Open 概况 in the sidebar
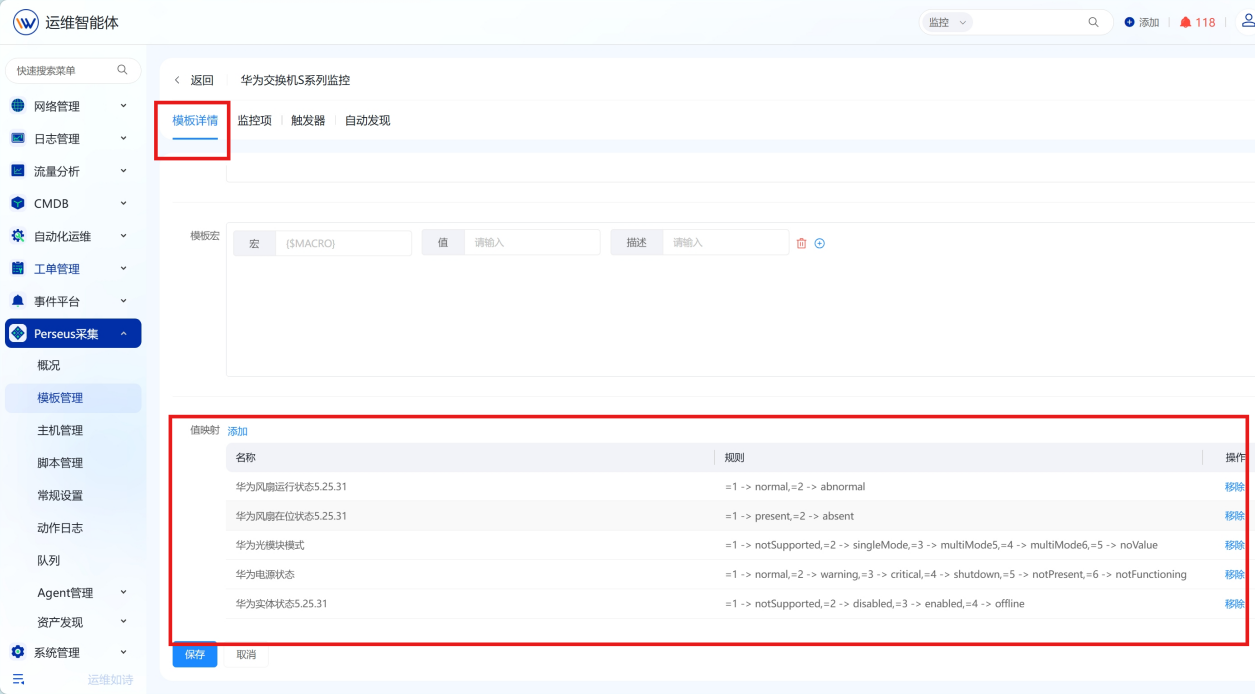Image resolution: width=1256 pixels, height=695 pixels. click(x=49, y=365)
